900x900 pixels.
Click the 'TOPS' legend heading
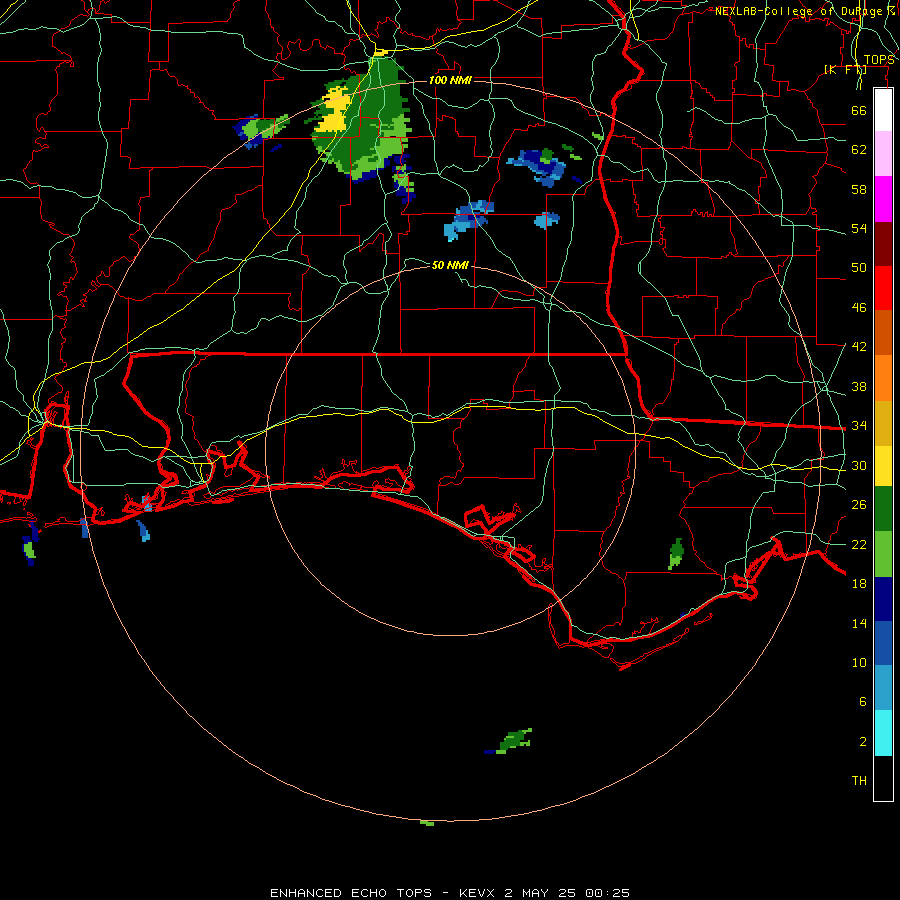click(879, 60)
